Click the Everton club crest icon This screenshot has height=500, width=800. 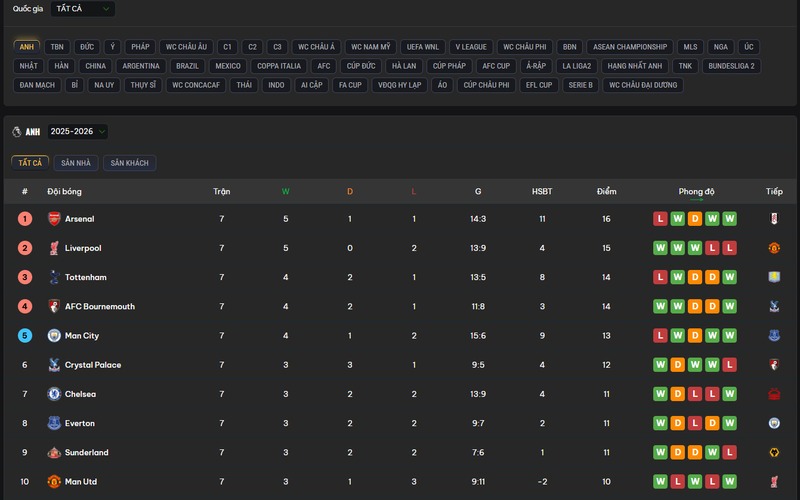coord(54,423)
